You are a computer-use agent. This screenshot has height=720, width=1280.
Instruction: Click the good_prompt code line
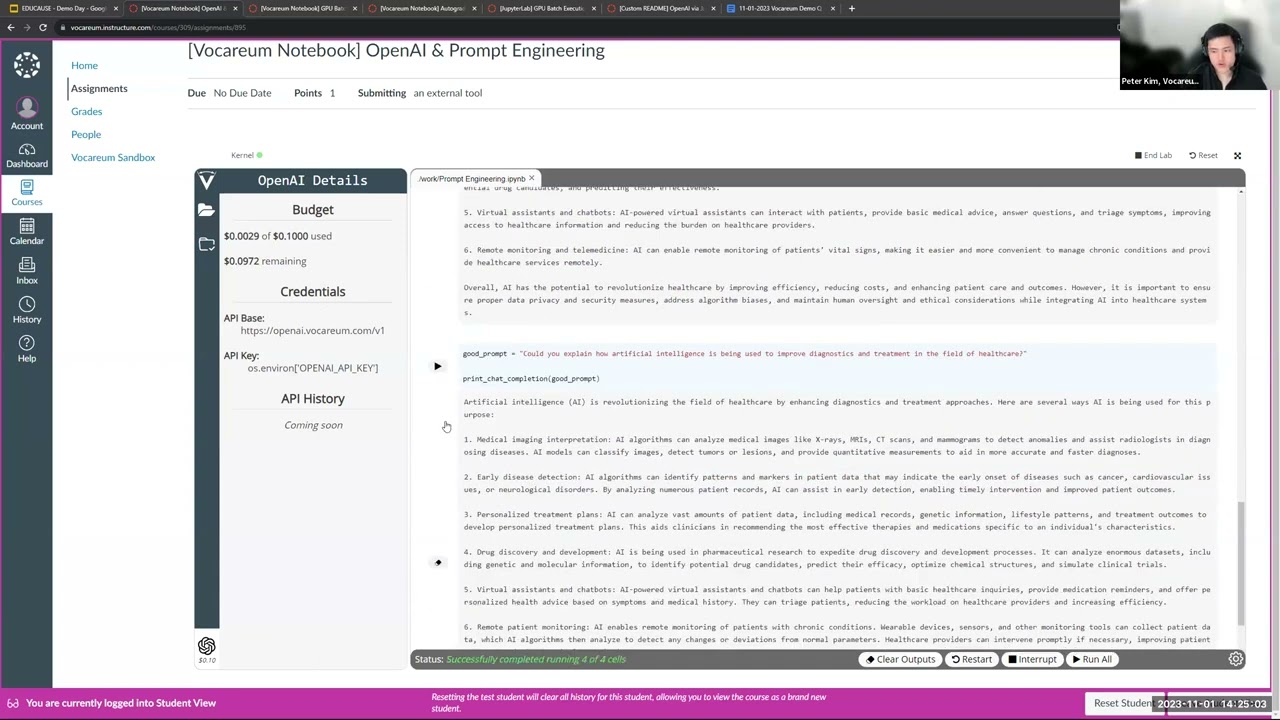click(x=744, y=353)
